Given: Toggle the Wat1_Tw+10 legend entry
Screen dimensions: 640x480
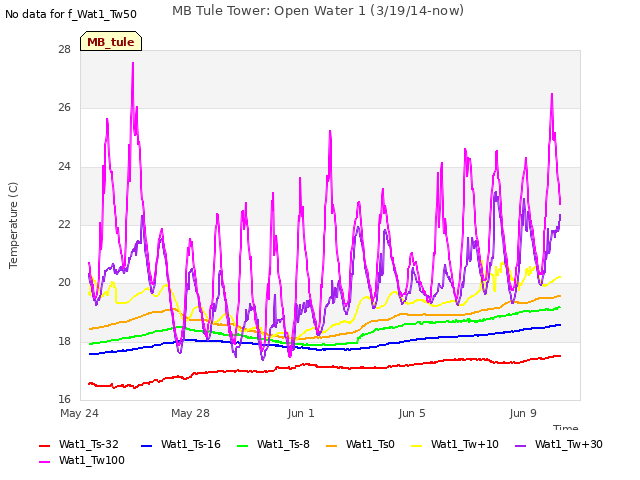Looking at the screenshot, I should tap(455, 444).
